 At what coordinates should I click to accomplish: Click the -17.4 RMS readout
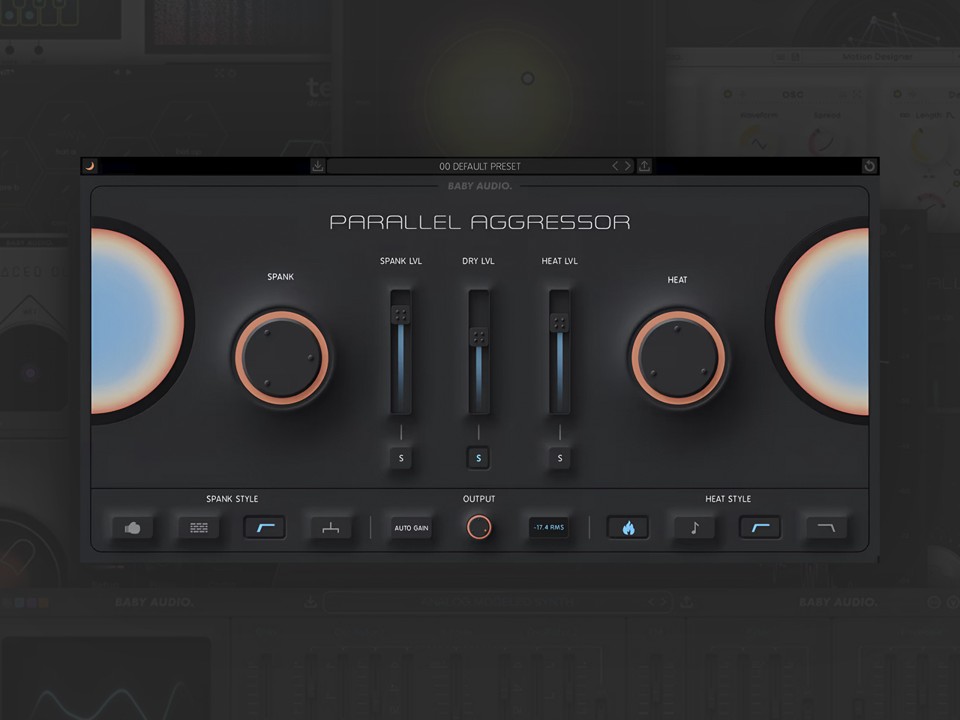(549, 527)
